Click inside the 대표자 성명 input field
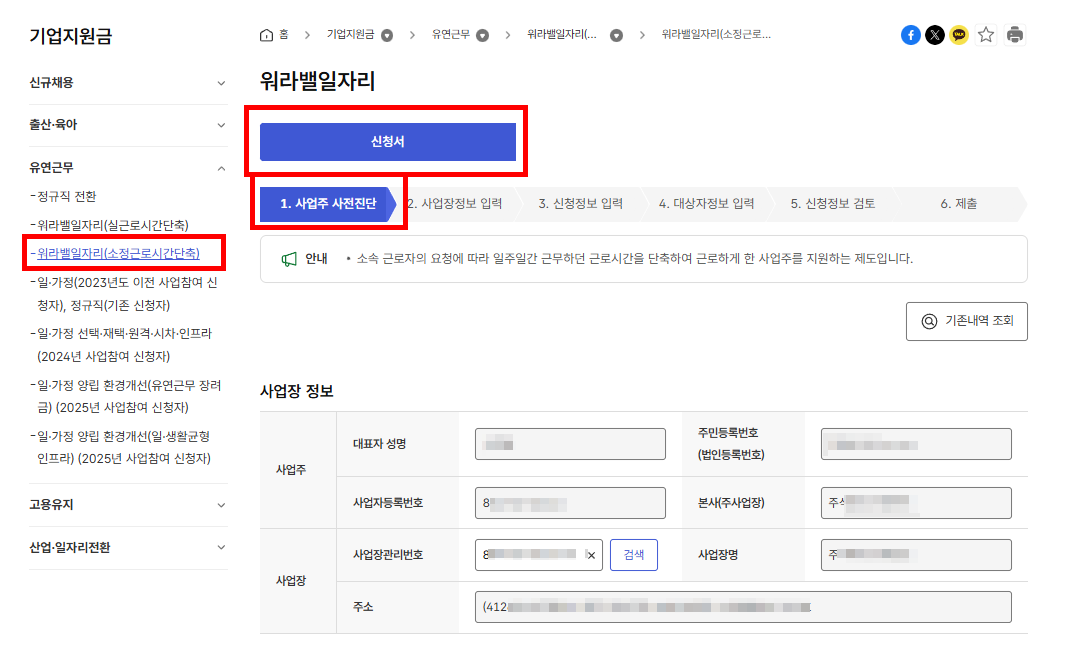 click(570, 443)
